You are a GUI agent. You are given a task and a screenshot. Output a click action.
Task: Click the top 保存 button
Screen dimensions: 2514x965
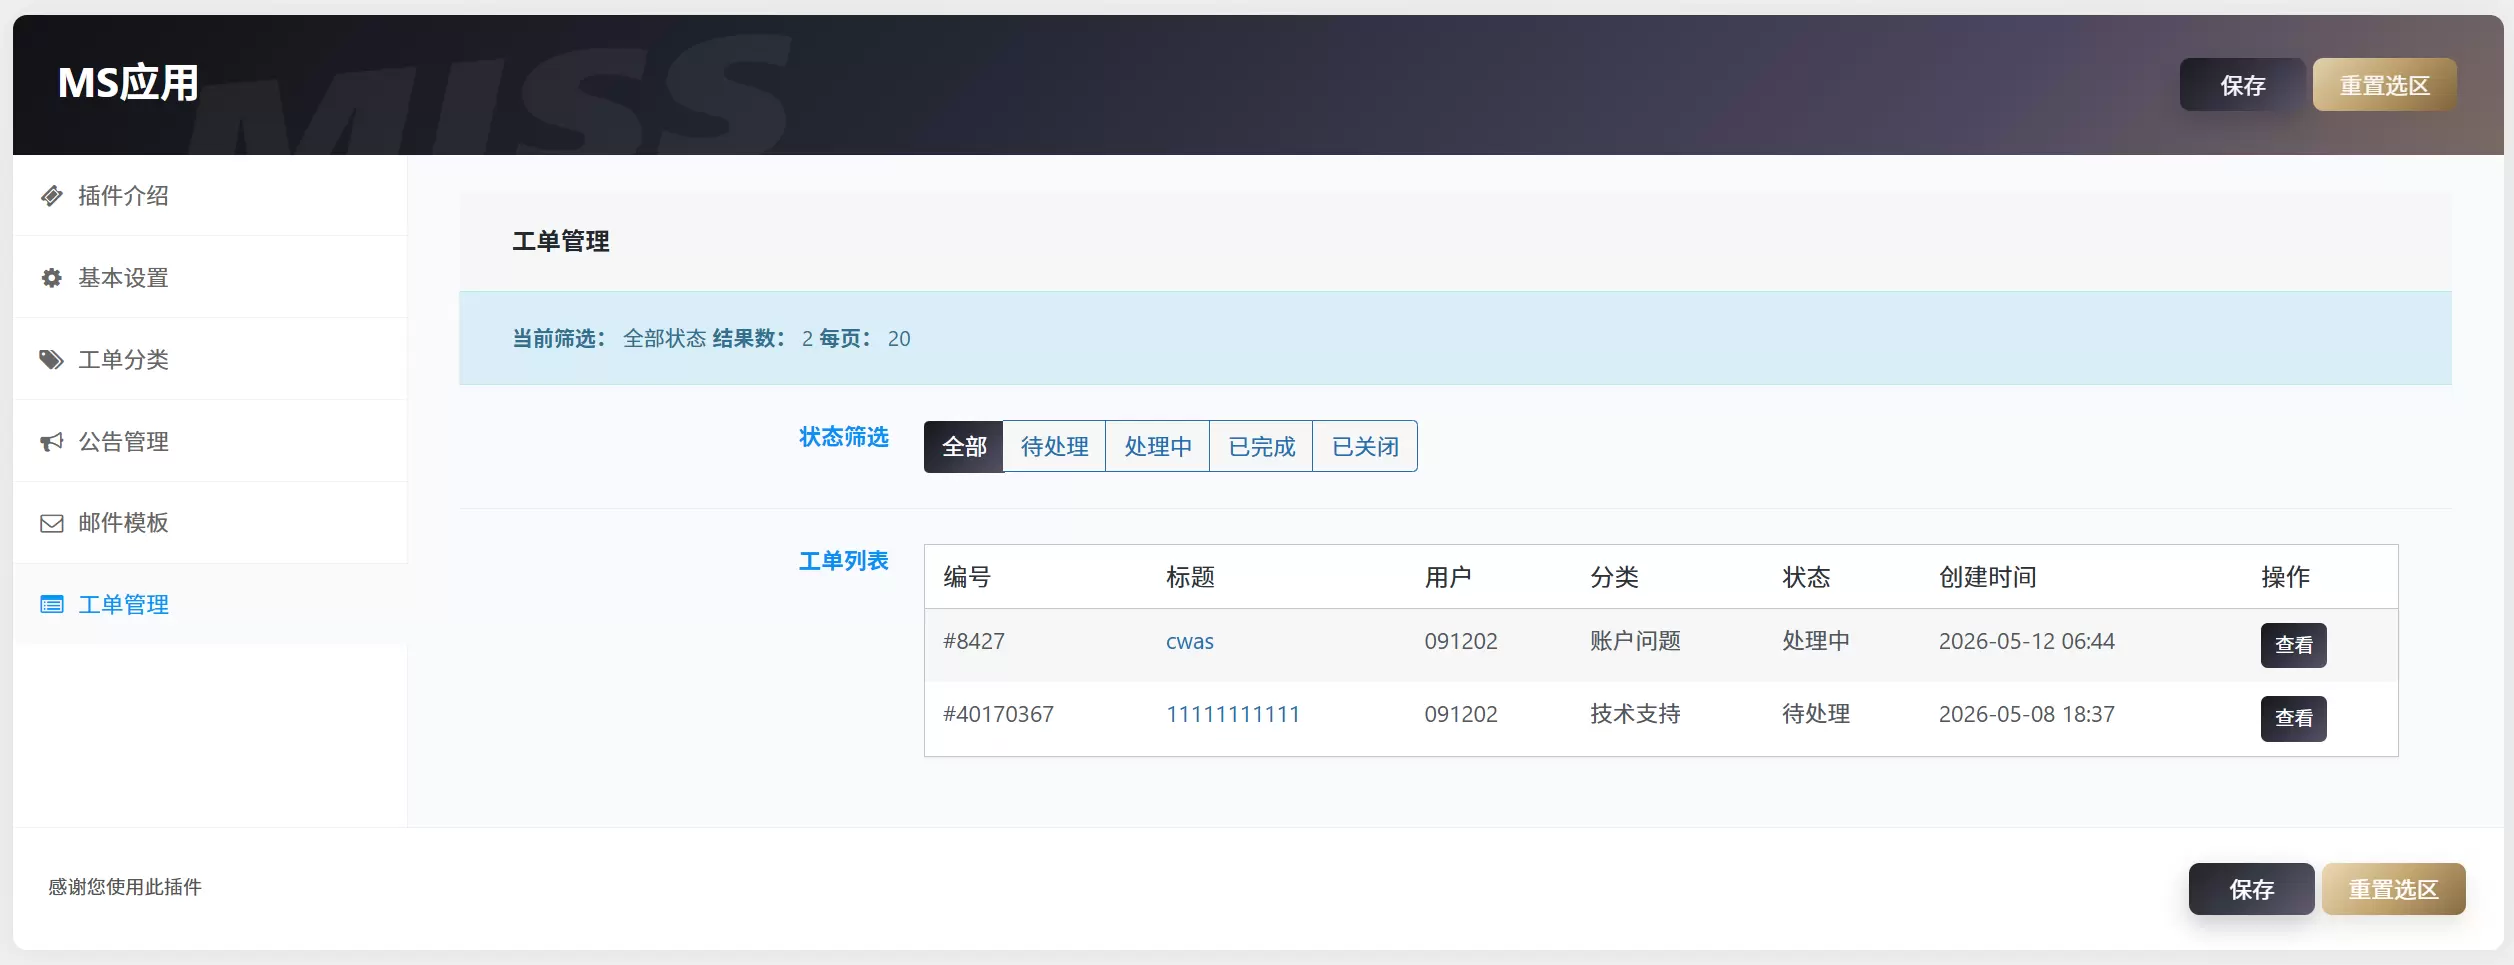(2242, 85)
